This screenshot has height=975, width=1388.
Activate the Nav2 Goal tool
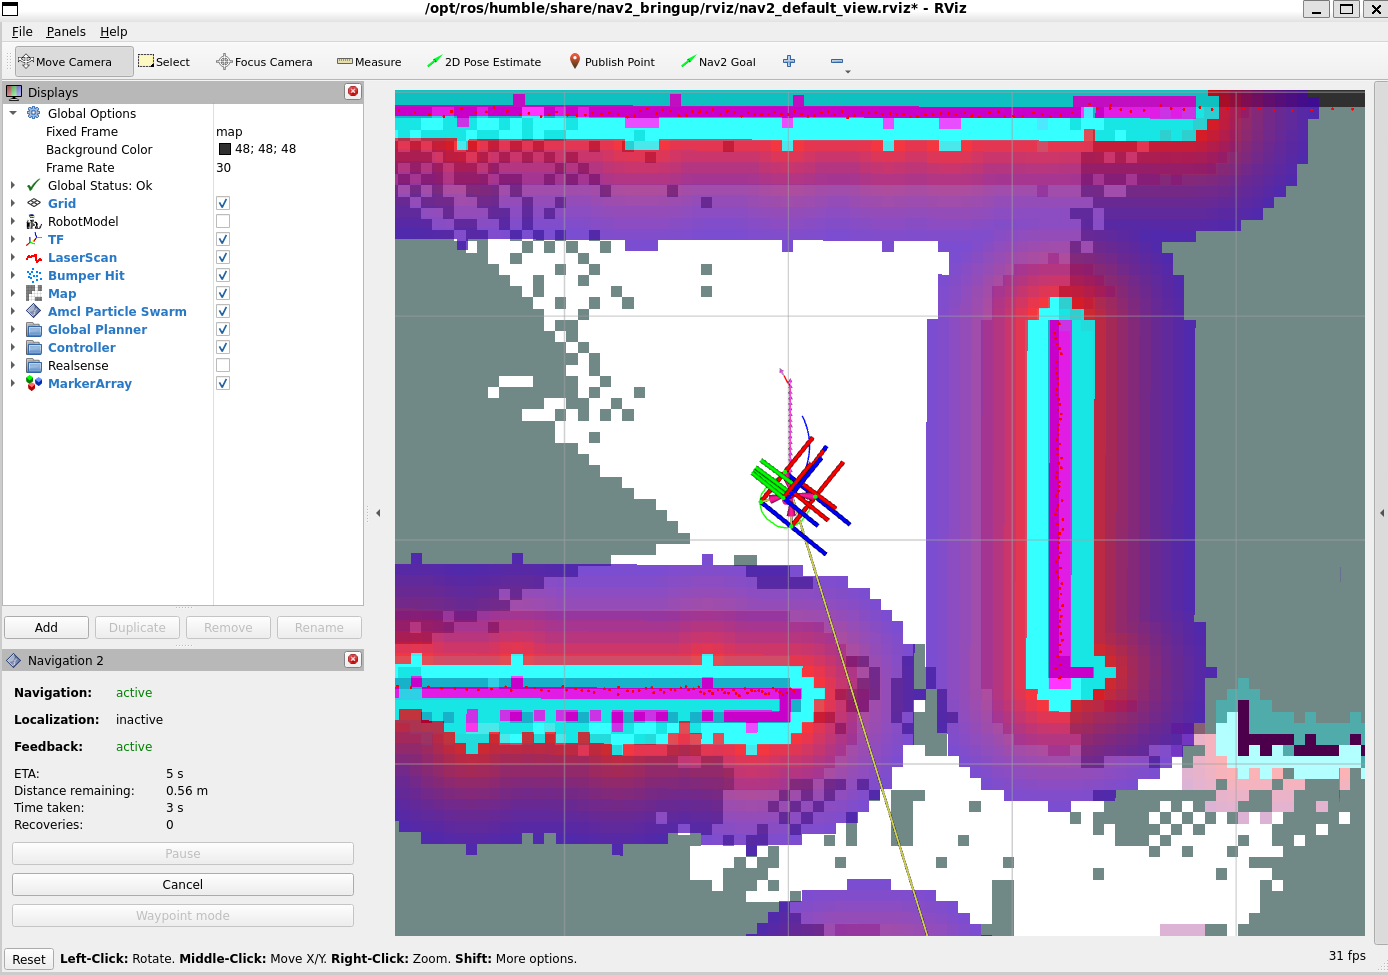tap(718, 62)
